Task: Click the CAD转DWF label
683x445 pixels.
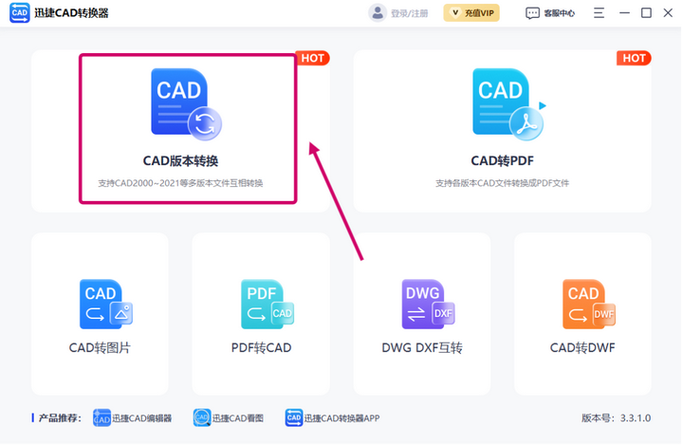Action: coord(583,348)
